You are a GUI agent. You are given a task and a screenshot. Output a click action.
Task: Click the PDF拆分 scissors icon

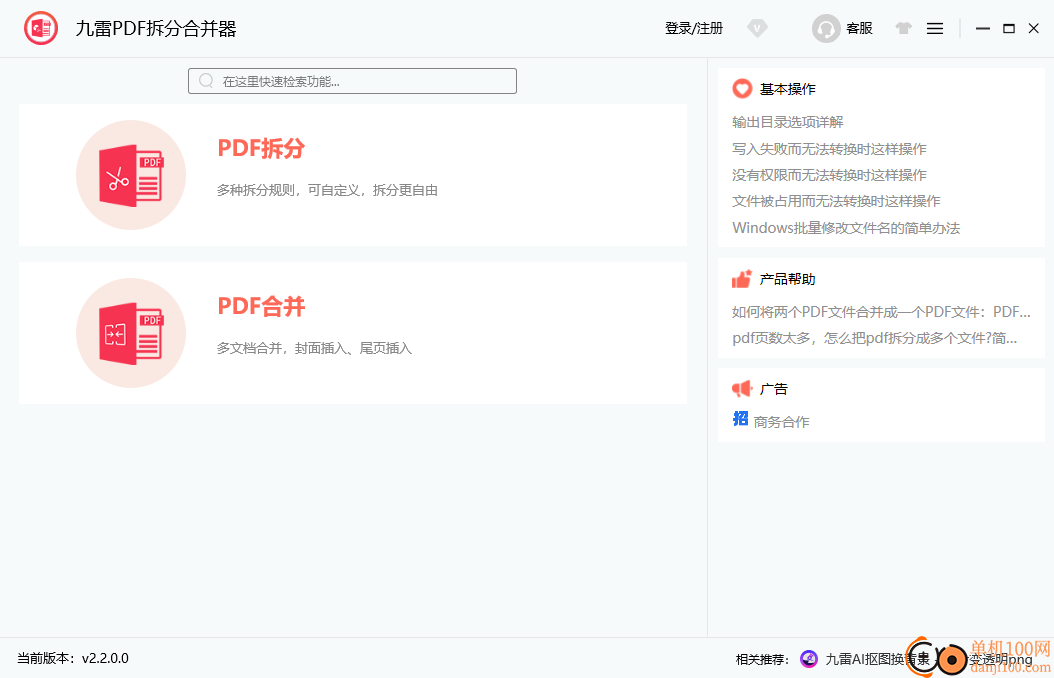click(131, 175)
